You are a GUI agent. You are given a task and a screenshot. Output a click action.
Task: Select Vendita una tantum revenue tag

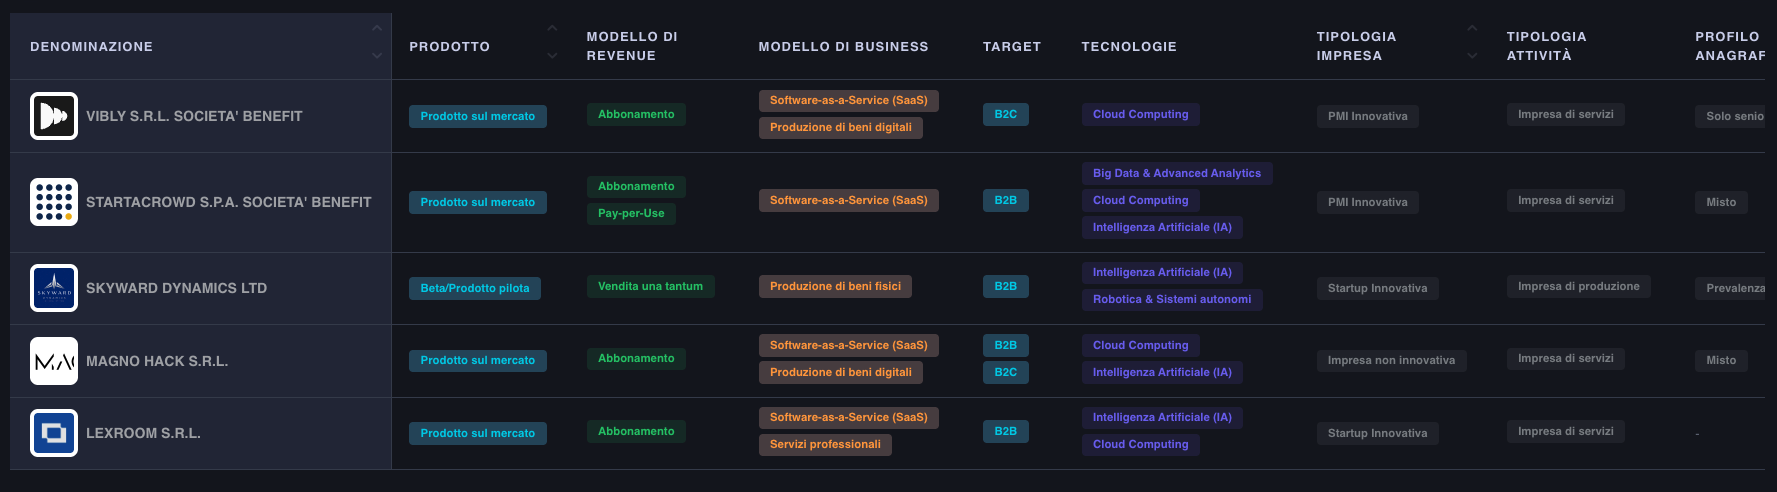650,286
